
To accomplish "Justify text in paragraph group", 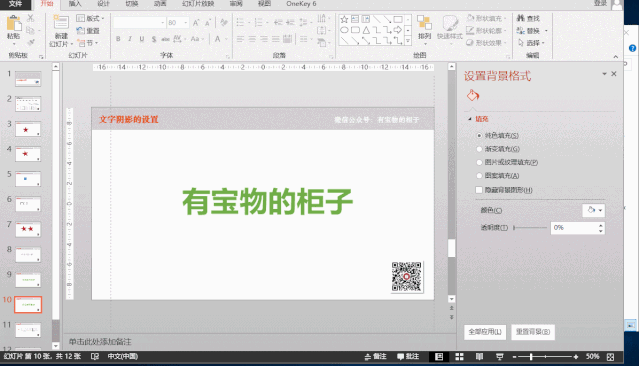I will coord(276,39).
